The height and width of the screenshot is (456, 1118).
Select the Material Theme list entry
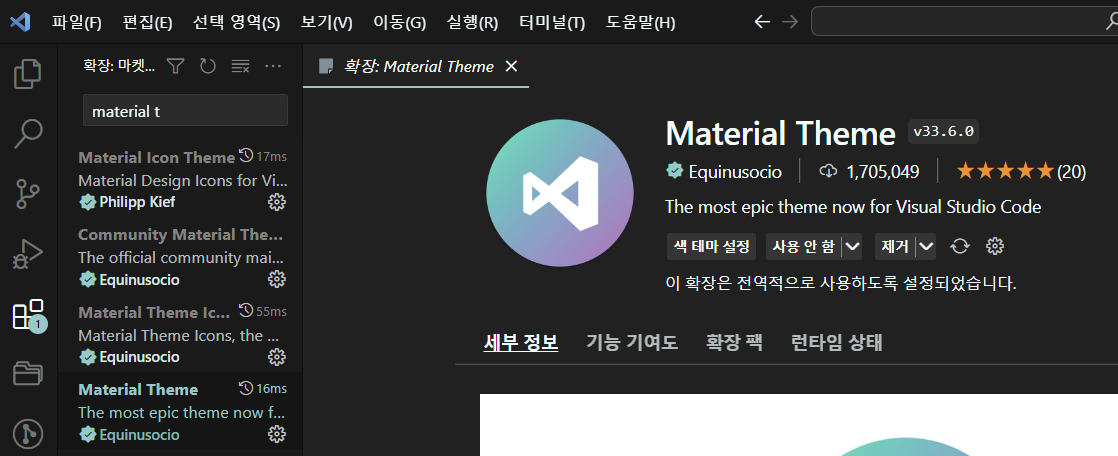[180, 412]
